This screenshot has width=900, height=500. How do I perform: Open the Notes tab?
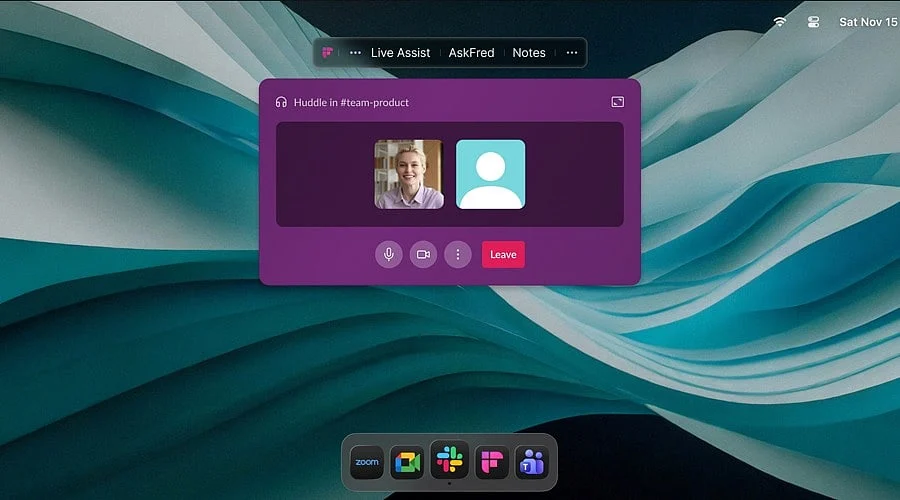click(529, 53)
